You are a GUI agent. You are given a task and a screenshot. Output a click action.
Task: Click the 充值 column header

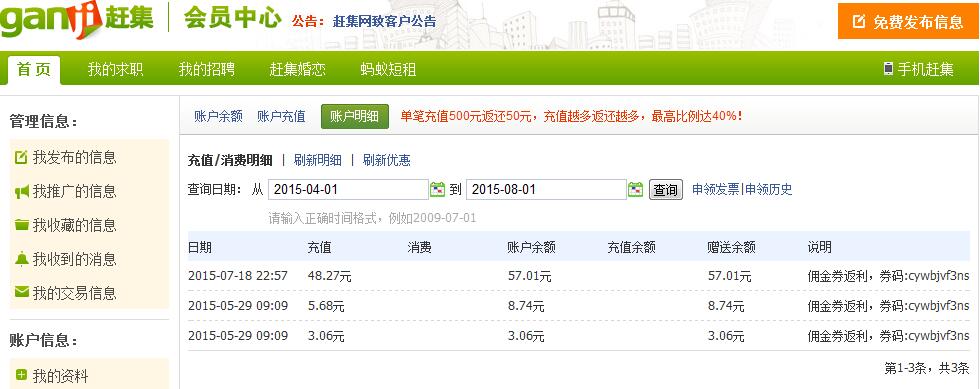click(x=319, y=248)
